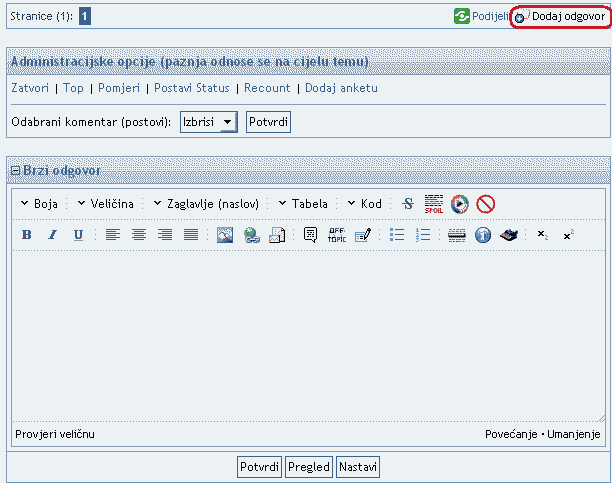Insert a spoiler tag

tap(433, 204)
